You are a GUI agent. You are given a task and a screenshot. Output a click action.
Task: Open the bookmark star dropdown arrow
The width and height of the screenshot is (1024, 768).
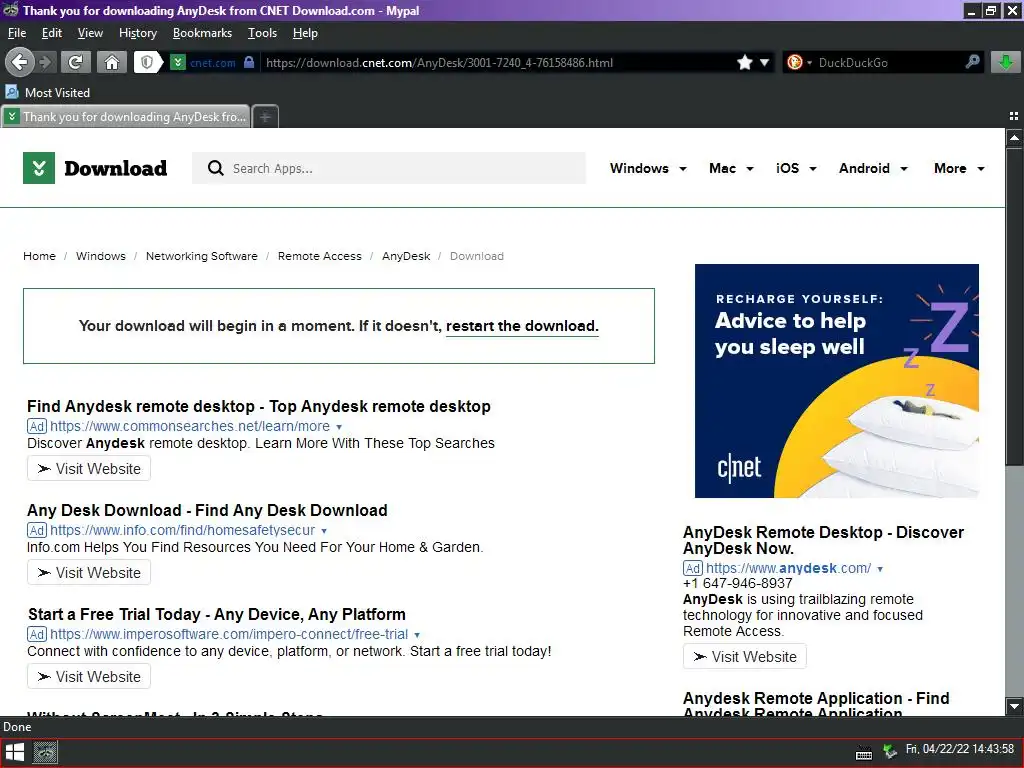(x=764, y=62)
